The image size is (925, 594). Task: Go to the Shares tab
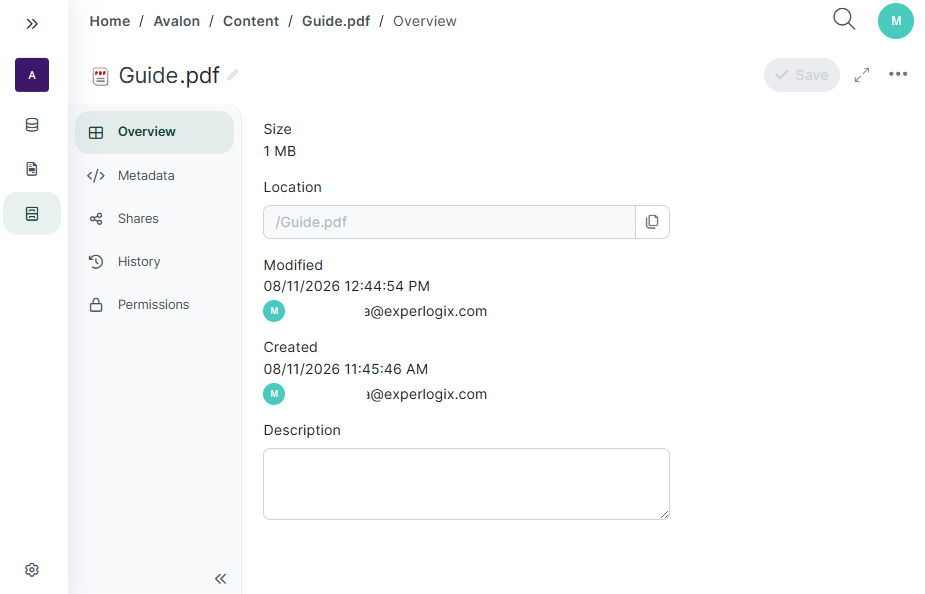click(155, 219)
